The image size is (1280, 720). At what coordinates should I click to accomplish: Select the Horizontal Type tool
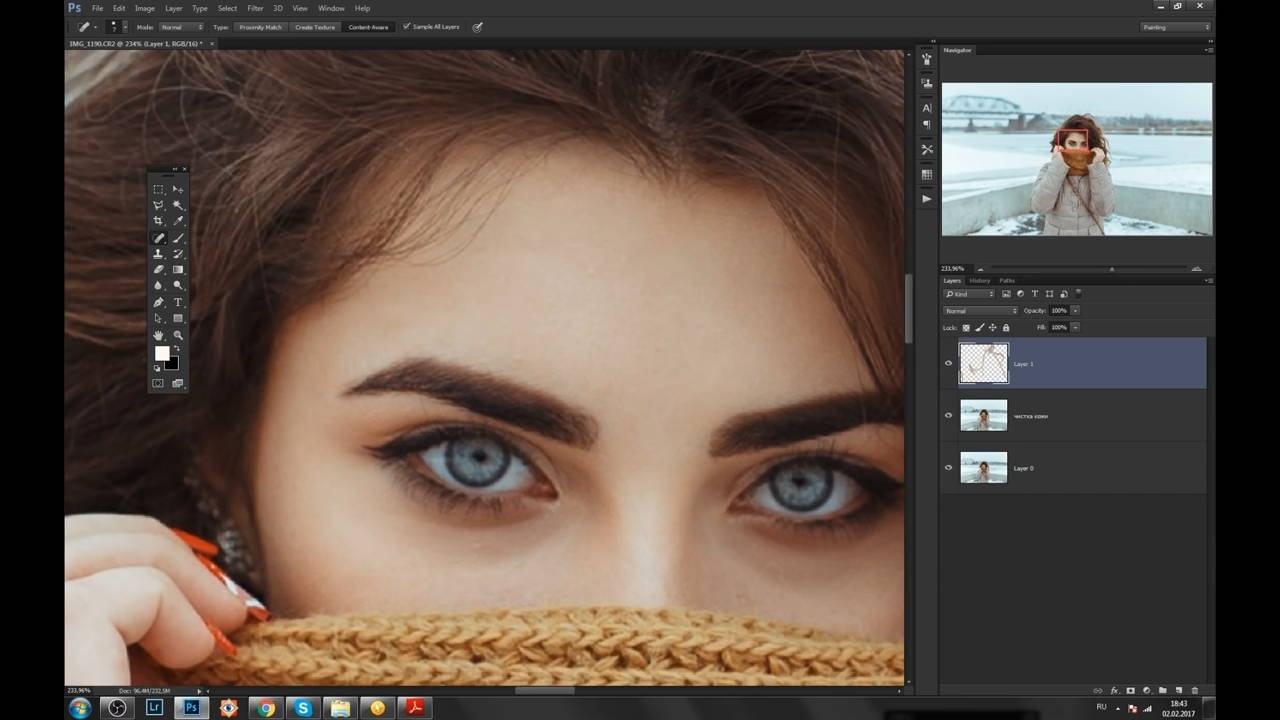(178, 302)
